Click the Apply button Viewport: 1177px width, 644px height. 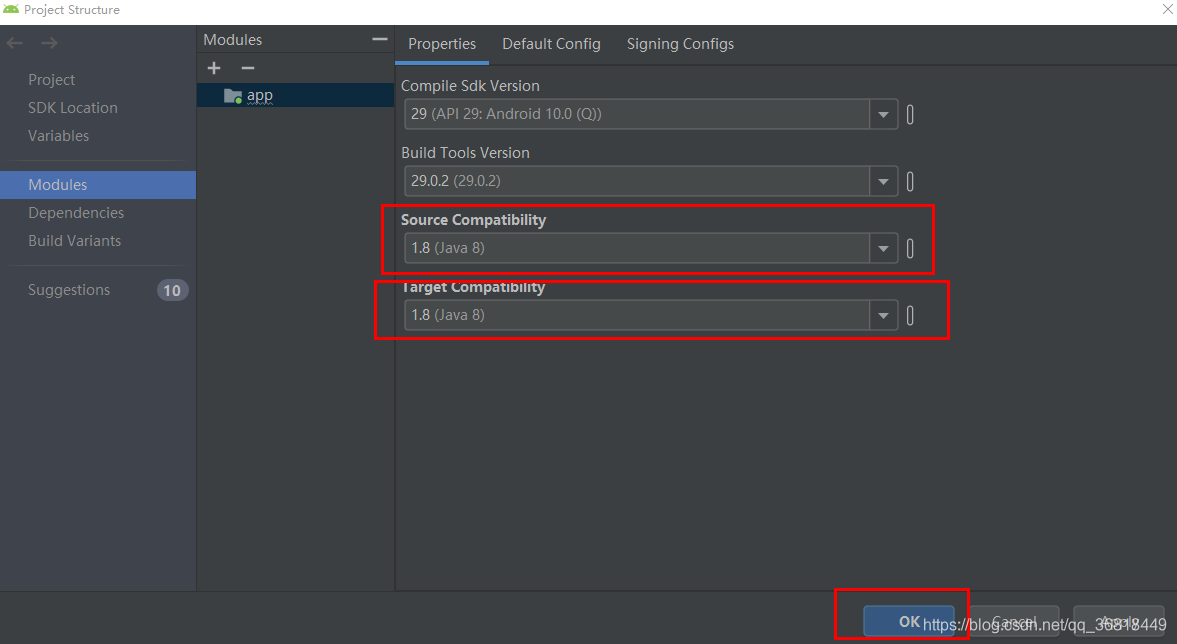pos(1119,621)
